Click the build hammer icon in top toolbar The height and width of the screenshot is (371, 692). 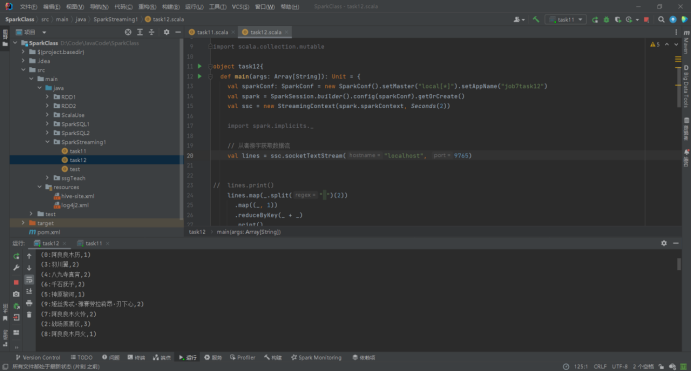click(x=536, y=19)
